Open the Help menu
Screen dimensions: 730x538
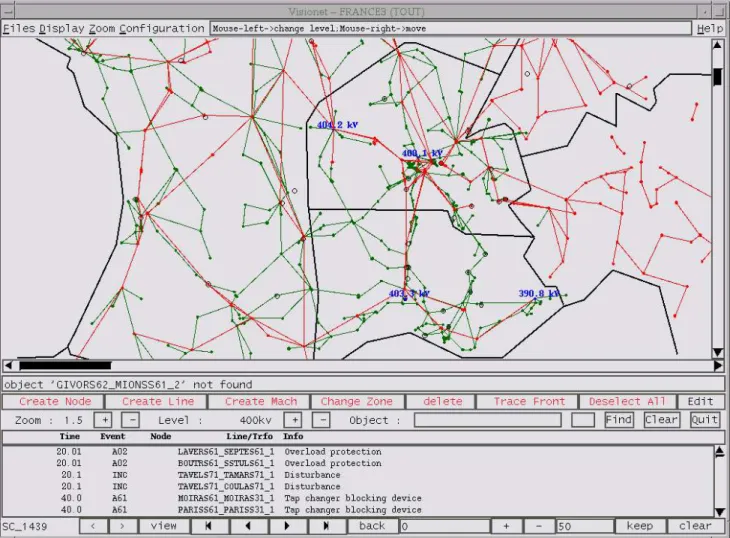pos(710,28)
